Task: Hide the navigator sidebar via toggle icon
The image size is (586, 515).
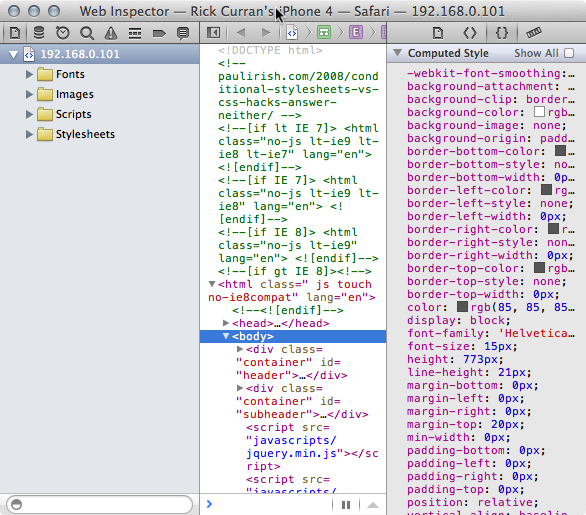Action: 213,33
